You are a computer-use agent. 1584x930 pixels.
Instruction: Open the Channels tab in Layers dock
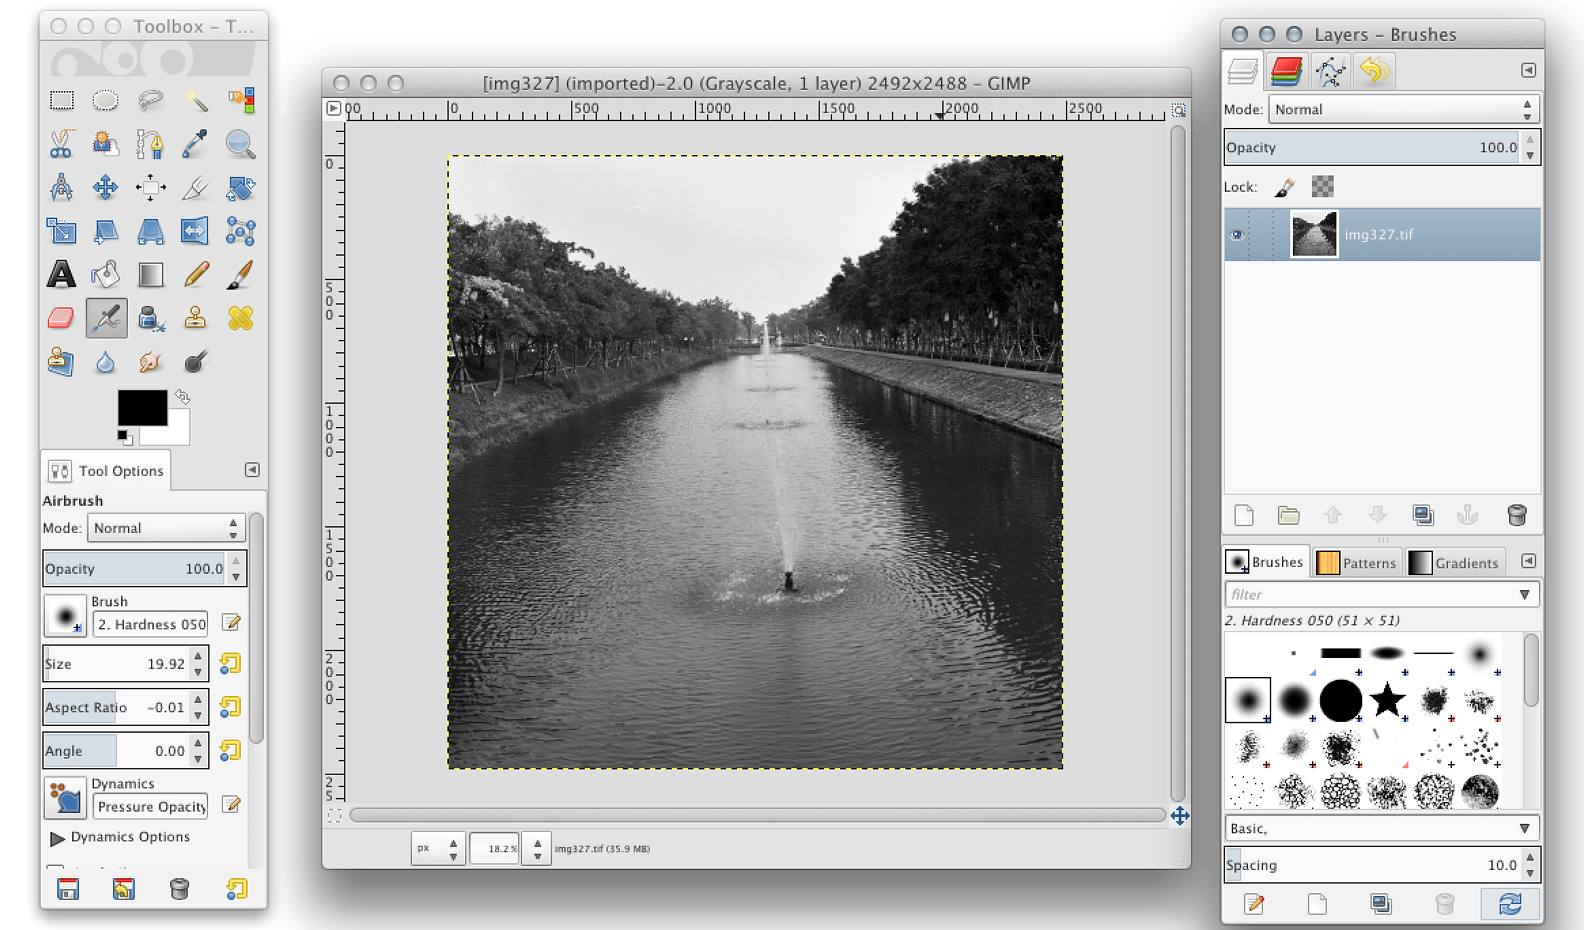(x=1286, y=71)
